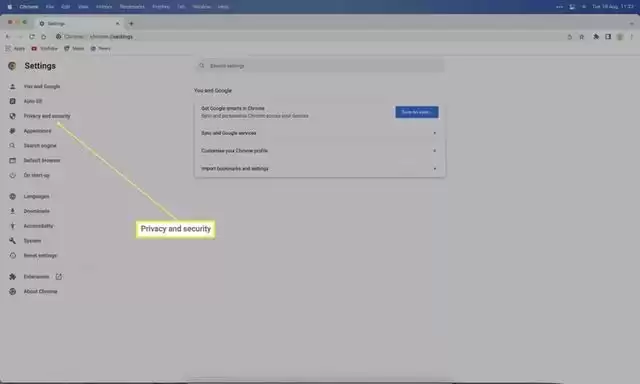640x384 pixels.
Task: Open the Bookmarks menu in menu bar
Action: (132, 7)
